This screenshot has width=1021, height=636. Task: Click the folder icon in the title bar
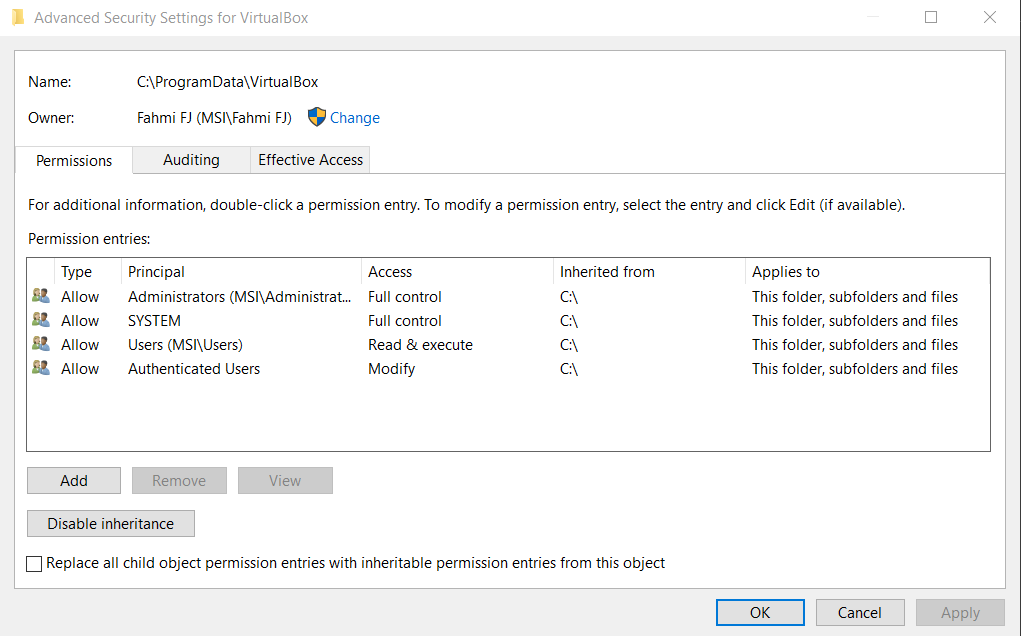click(18, 17)
